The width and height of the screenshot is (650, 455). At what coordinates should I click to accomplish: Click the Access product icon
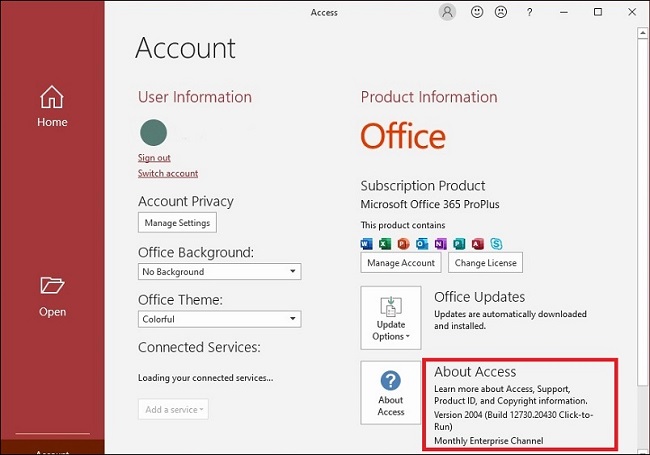pyautogui.click(x=478, y=244)
